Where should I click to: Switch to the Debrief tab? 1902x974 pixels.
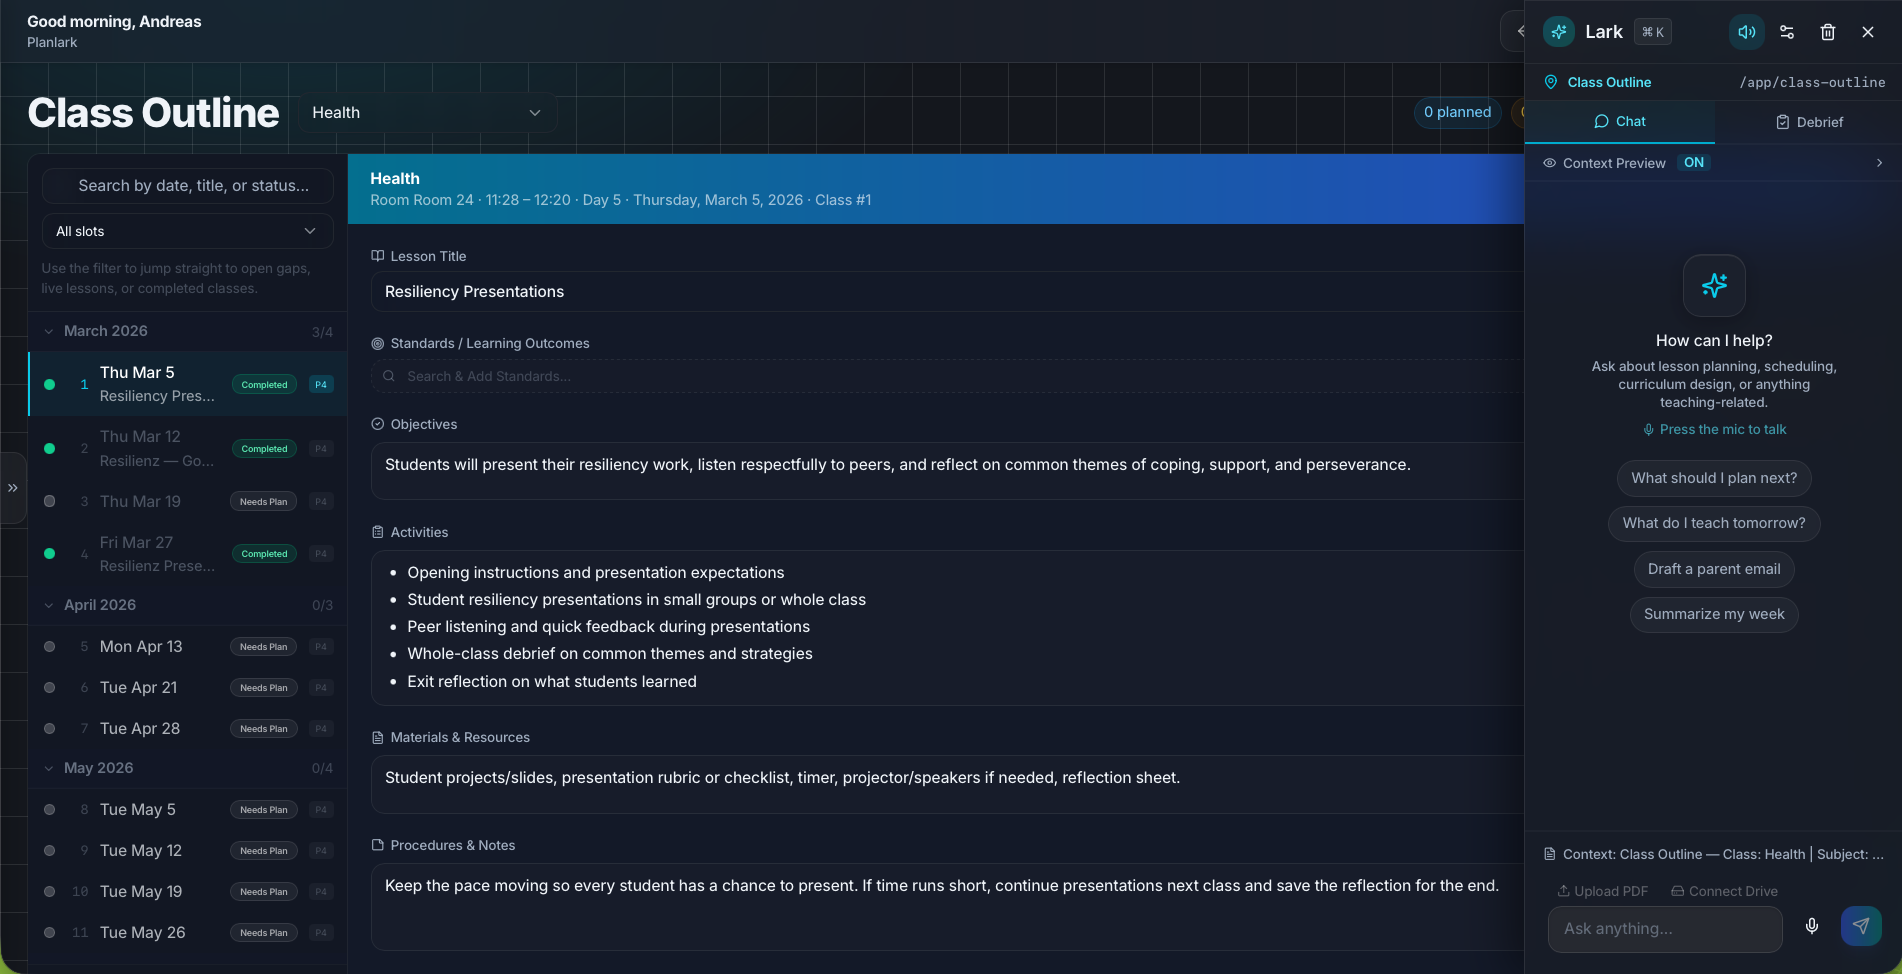[1810, 121]
